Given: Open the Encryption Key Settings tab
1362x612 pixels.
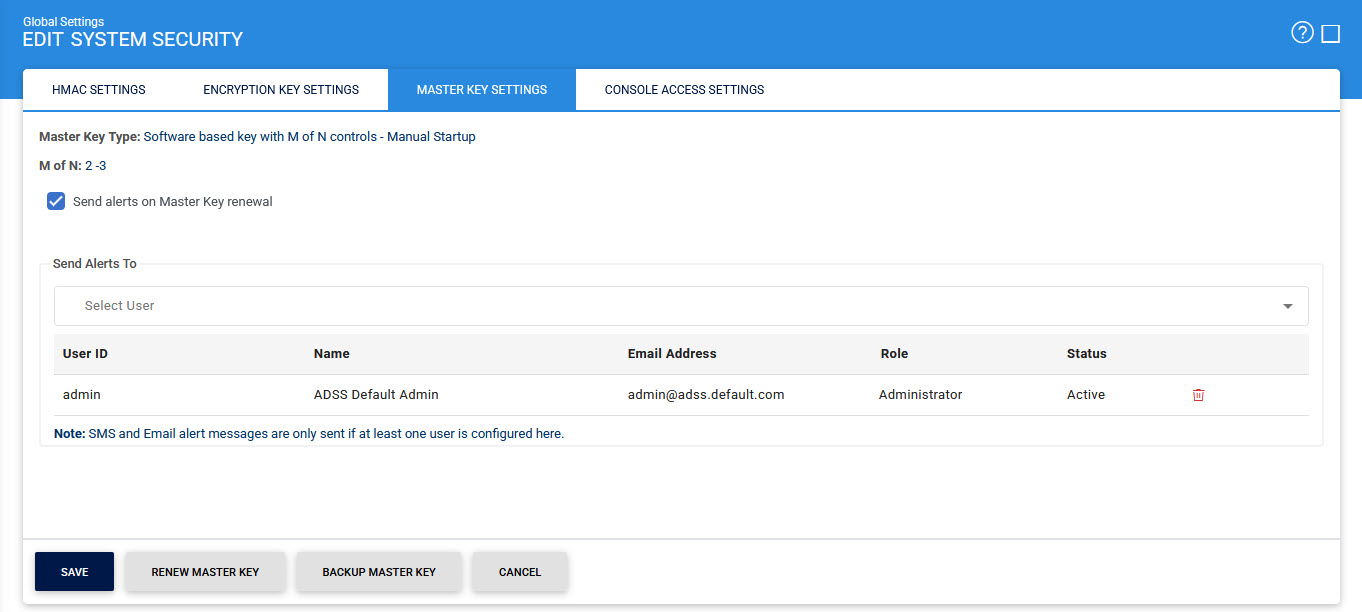Looking at the screenshot, I should click(x=281, y=90).
